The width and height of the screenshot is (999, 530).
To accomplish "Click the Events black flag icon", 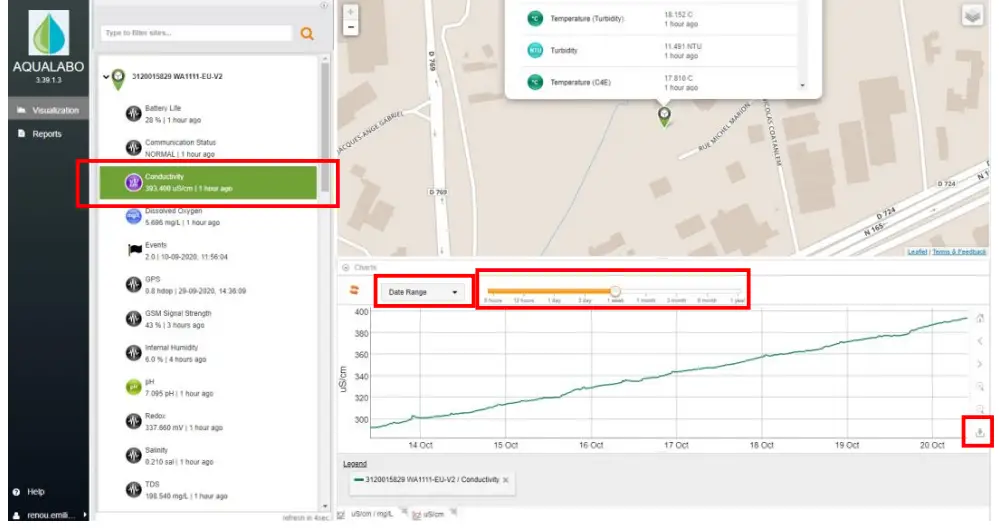I will [134, 250].
